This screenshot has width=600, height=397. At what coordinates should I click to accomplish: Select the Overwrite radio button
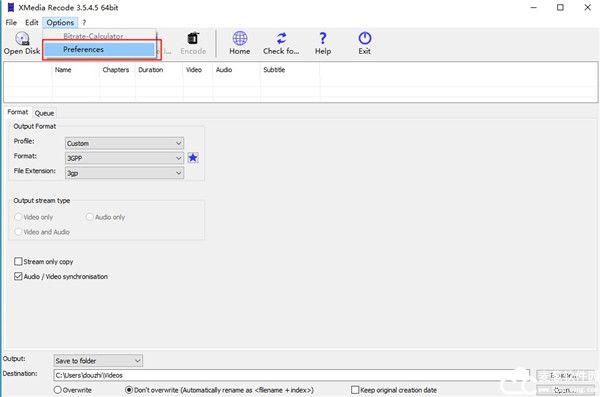(x=57, y=390)
